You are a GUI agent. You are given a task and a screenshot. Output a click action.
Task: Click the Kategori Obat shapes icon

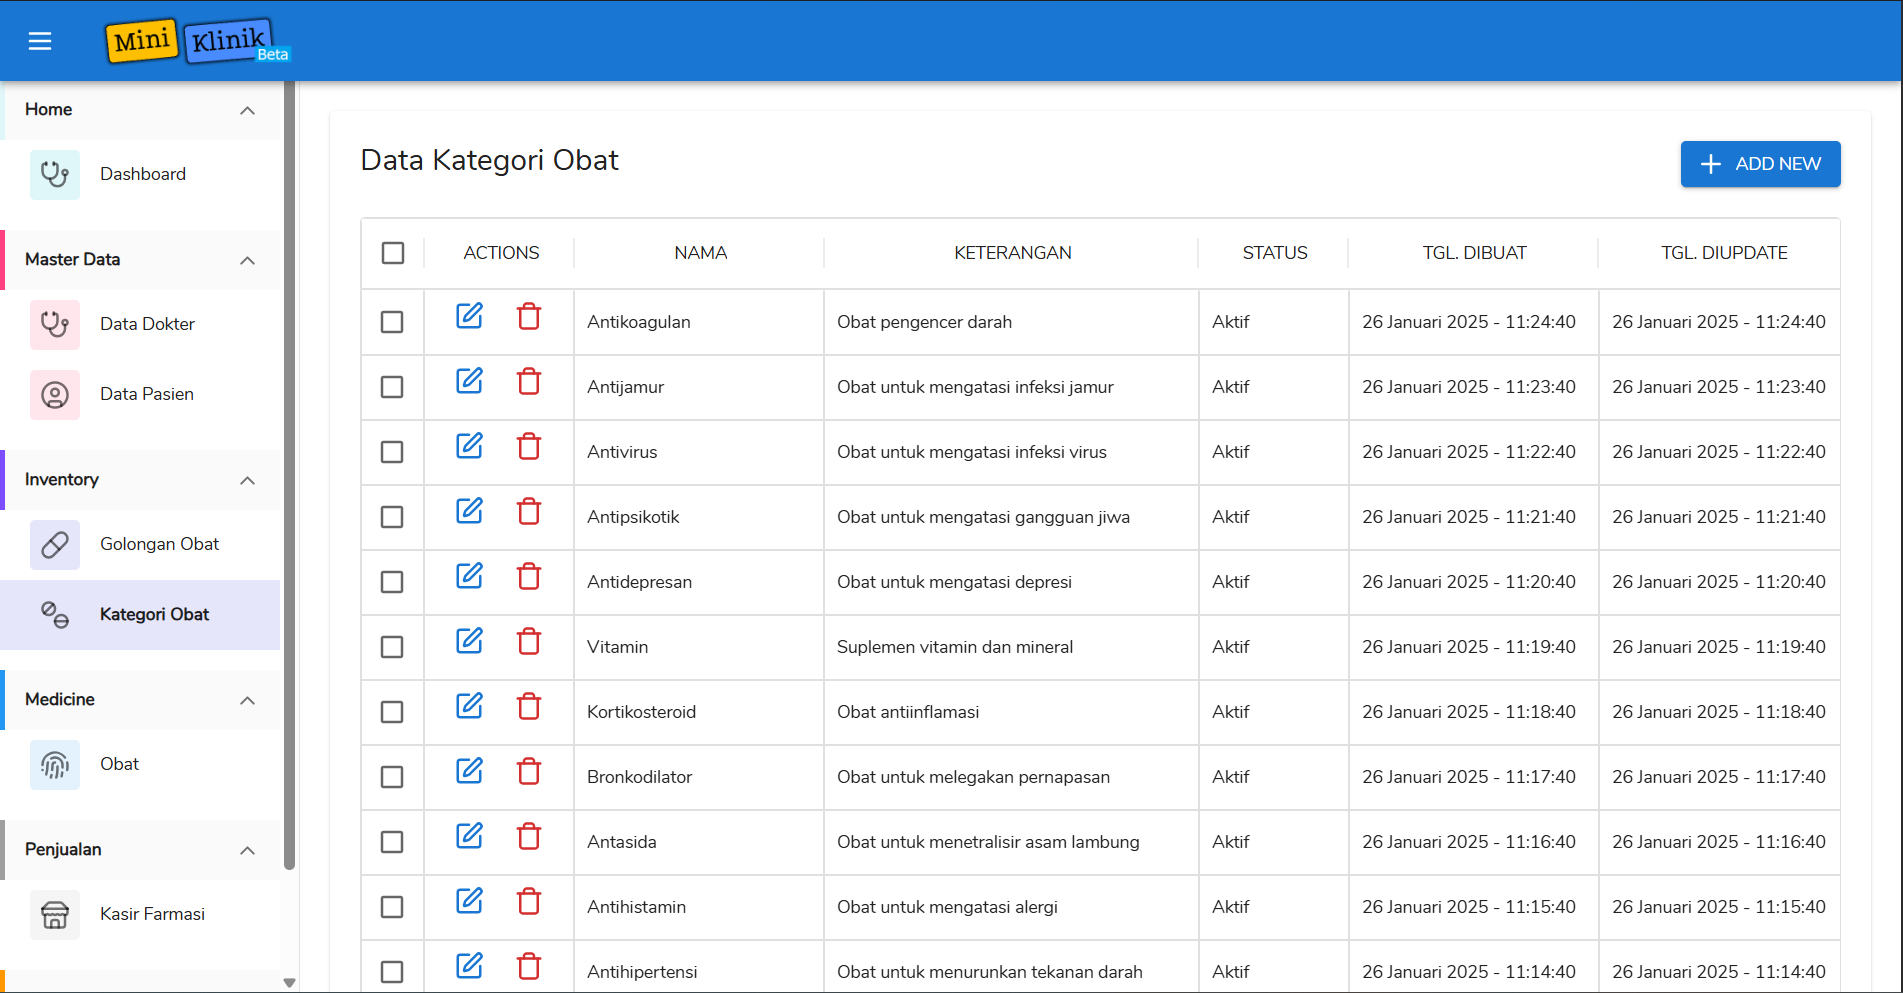tap(55, 614)
